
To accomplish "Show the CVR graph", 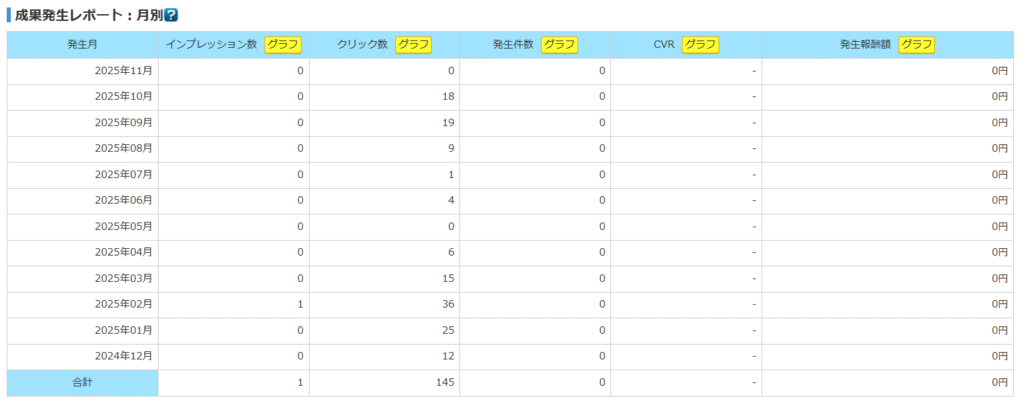I will 700,44.
